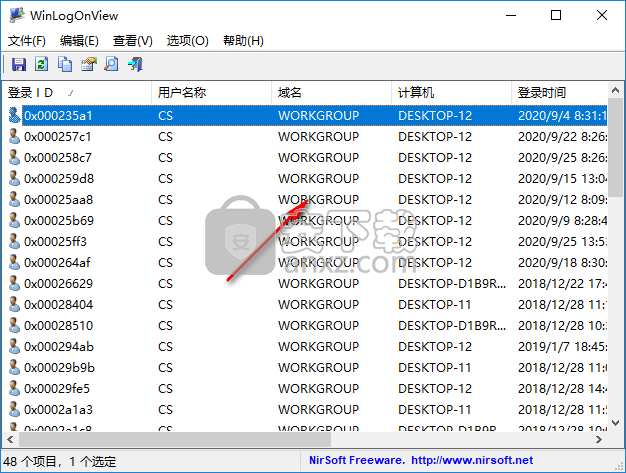Click status text 48 个项目, 1 个选定
This screenshot has height=473, width=626.
pos(60,461)
